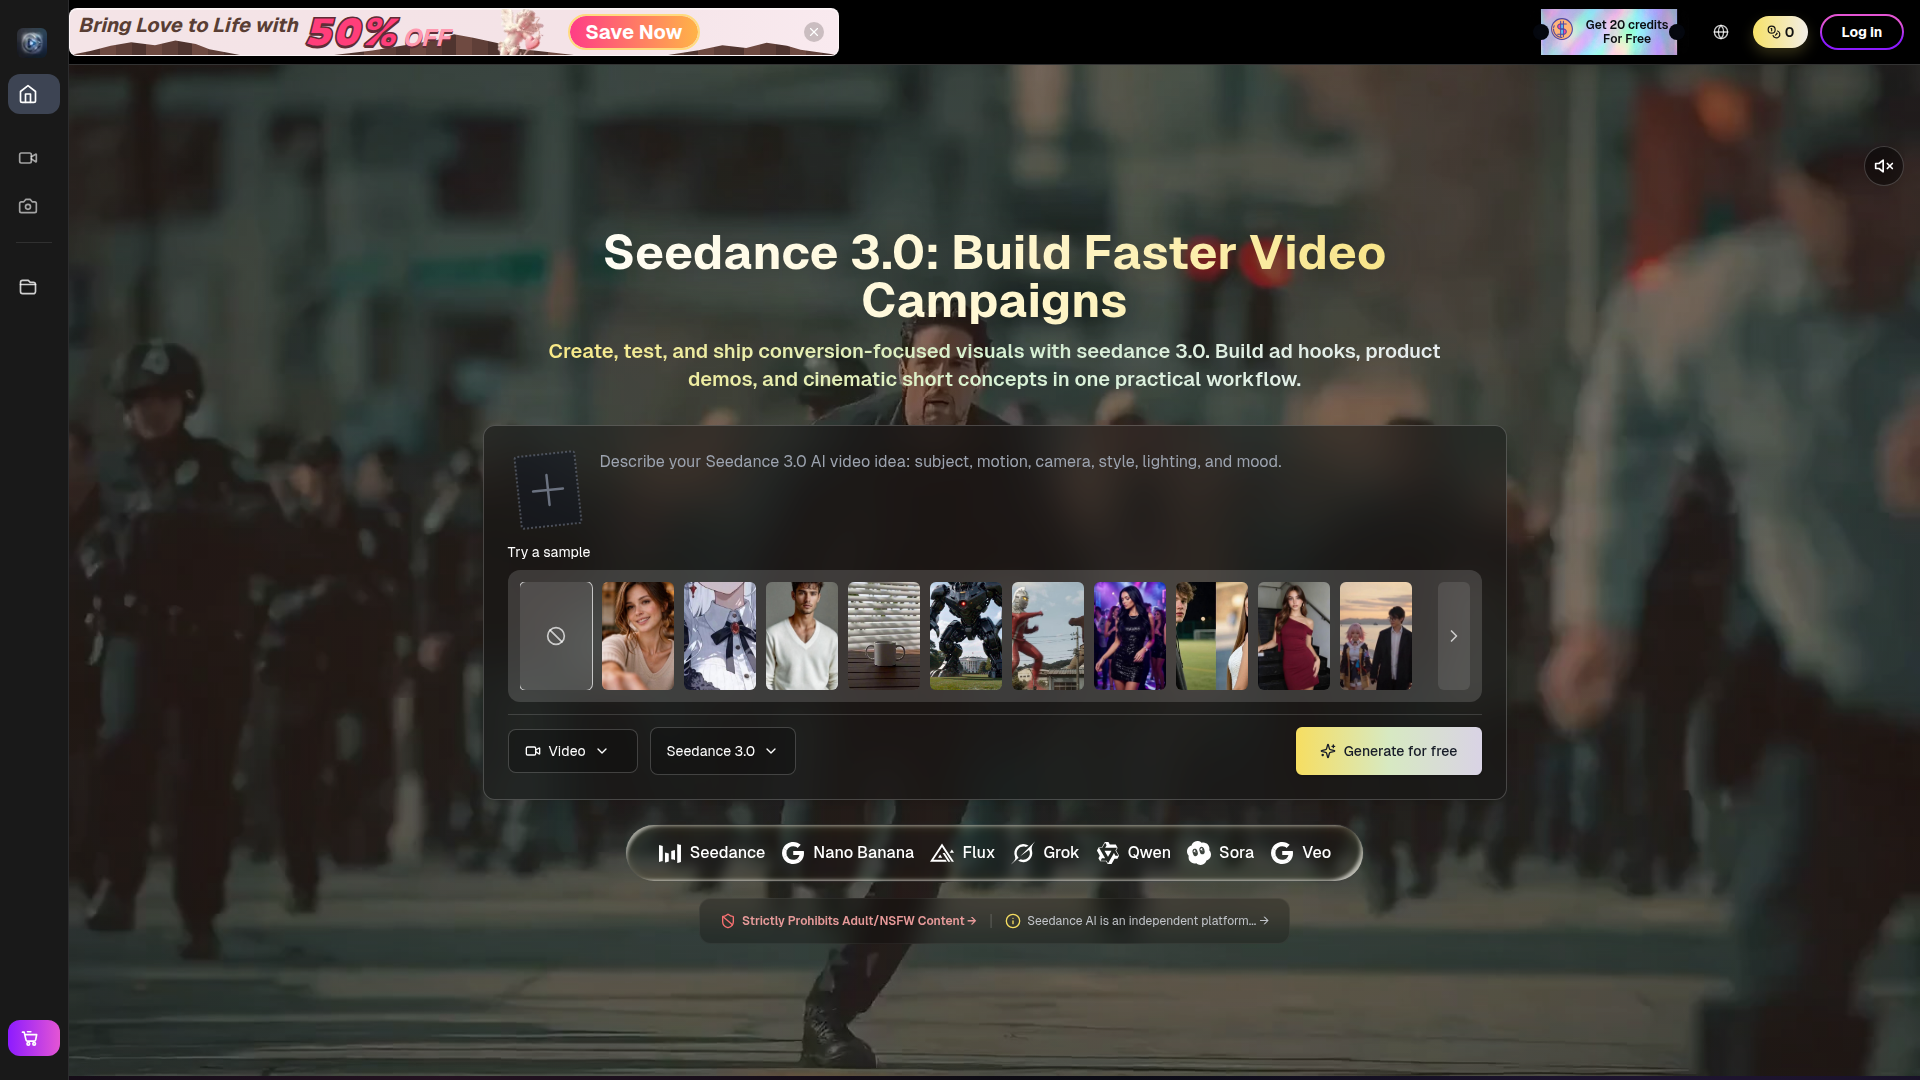Screen dimensions: 1920x1080
Task: Open the photo camera sidebar icon
Action: (x=28, y=206)
